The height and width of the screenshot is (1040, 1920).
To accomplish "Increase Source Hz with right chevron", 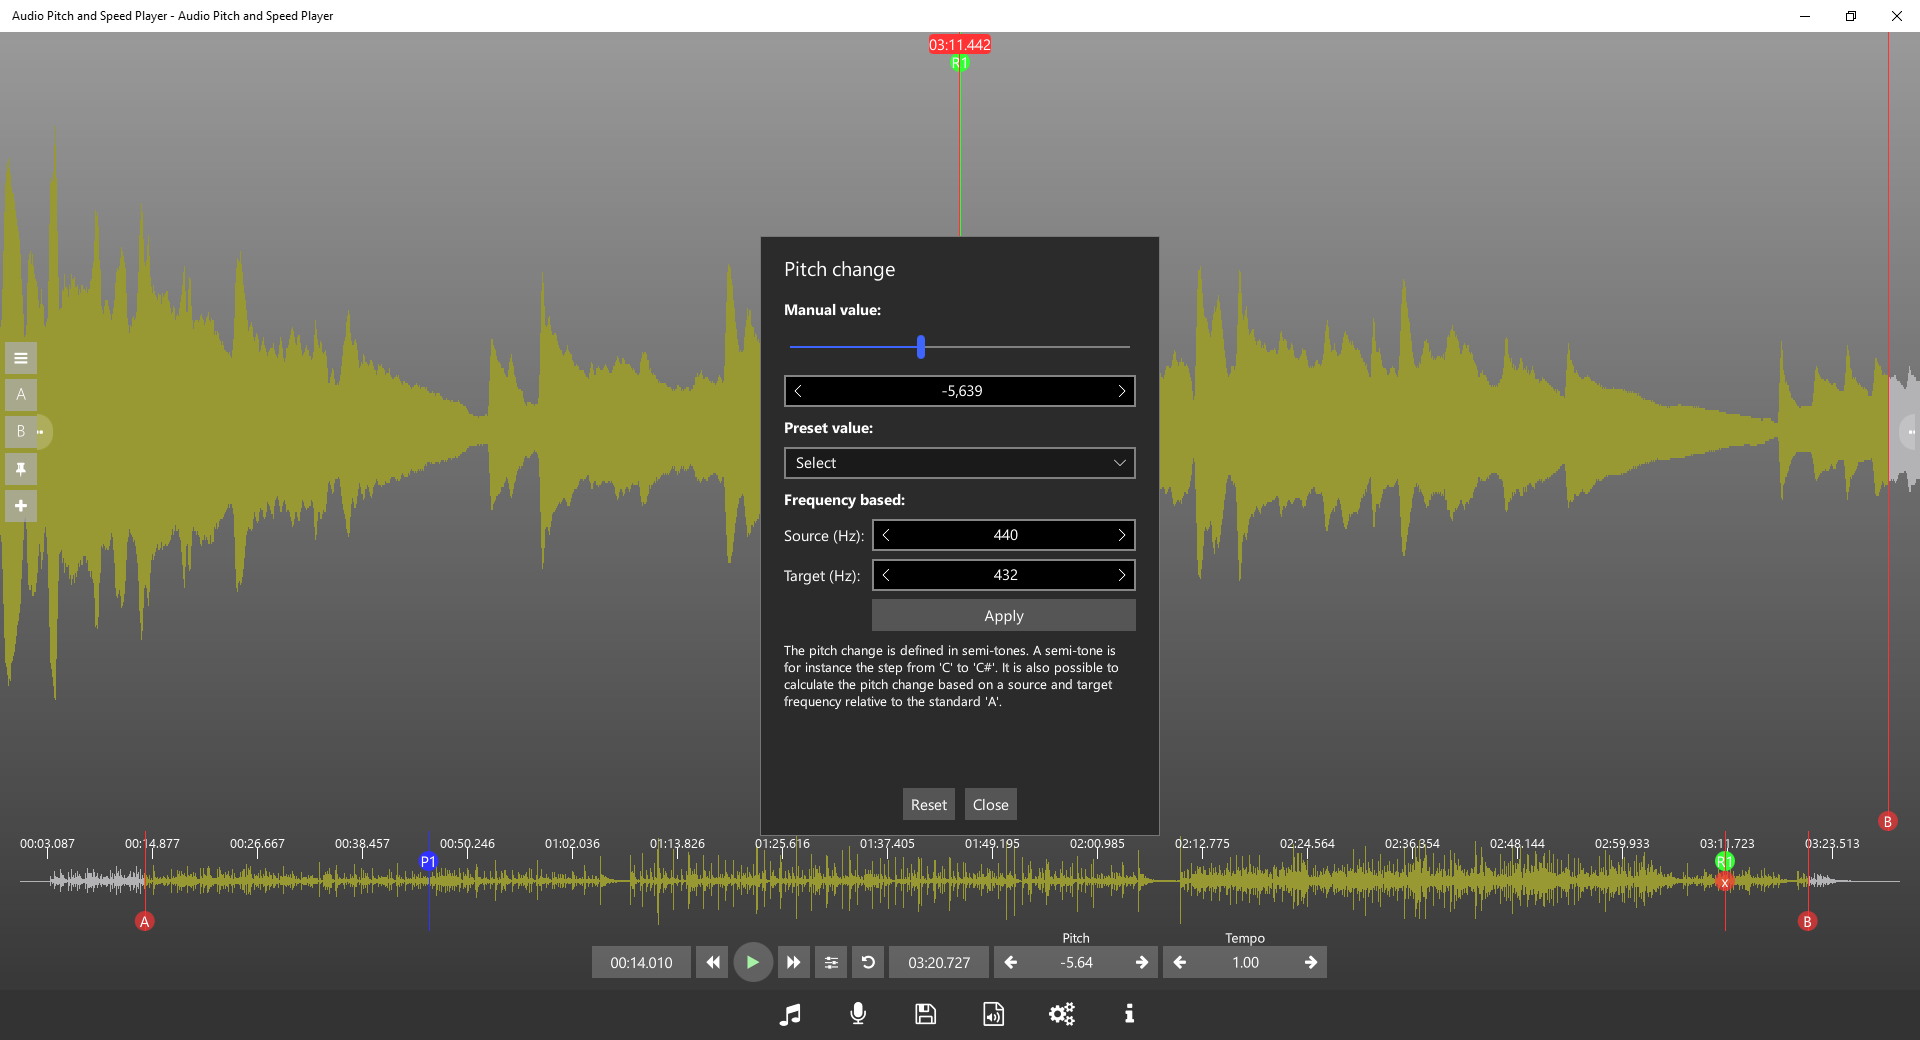I will (1121, 535).
